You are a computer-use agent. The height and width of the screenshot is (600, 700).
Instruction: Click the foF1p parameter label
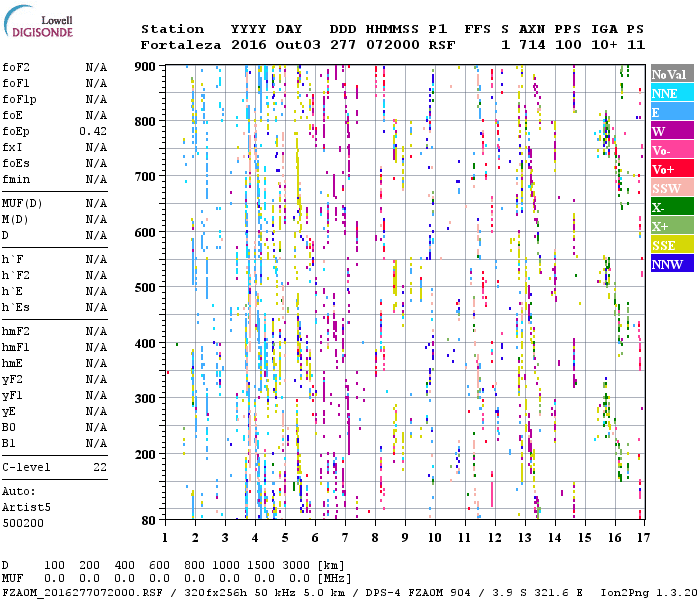click(x=19, y=100)
